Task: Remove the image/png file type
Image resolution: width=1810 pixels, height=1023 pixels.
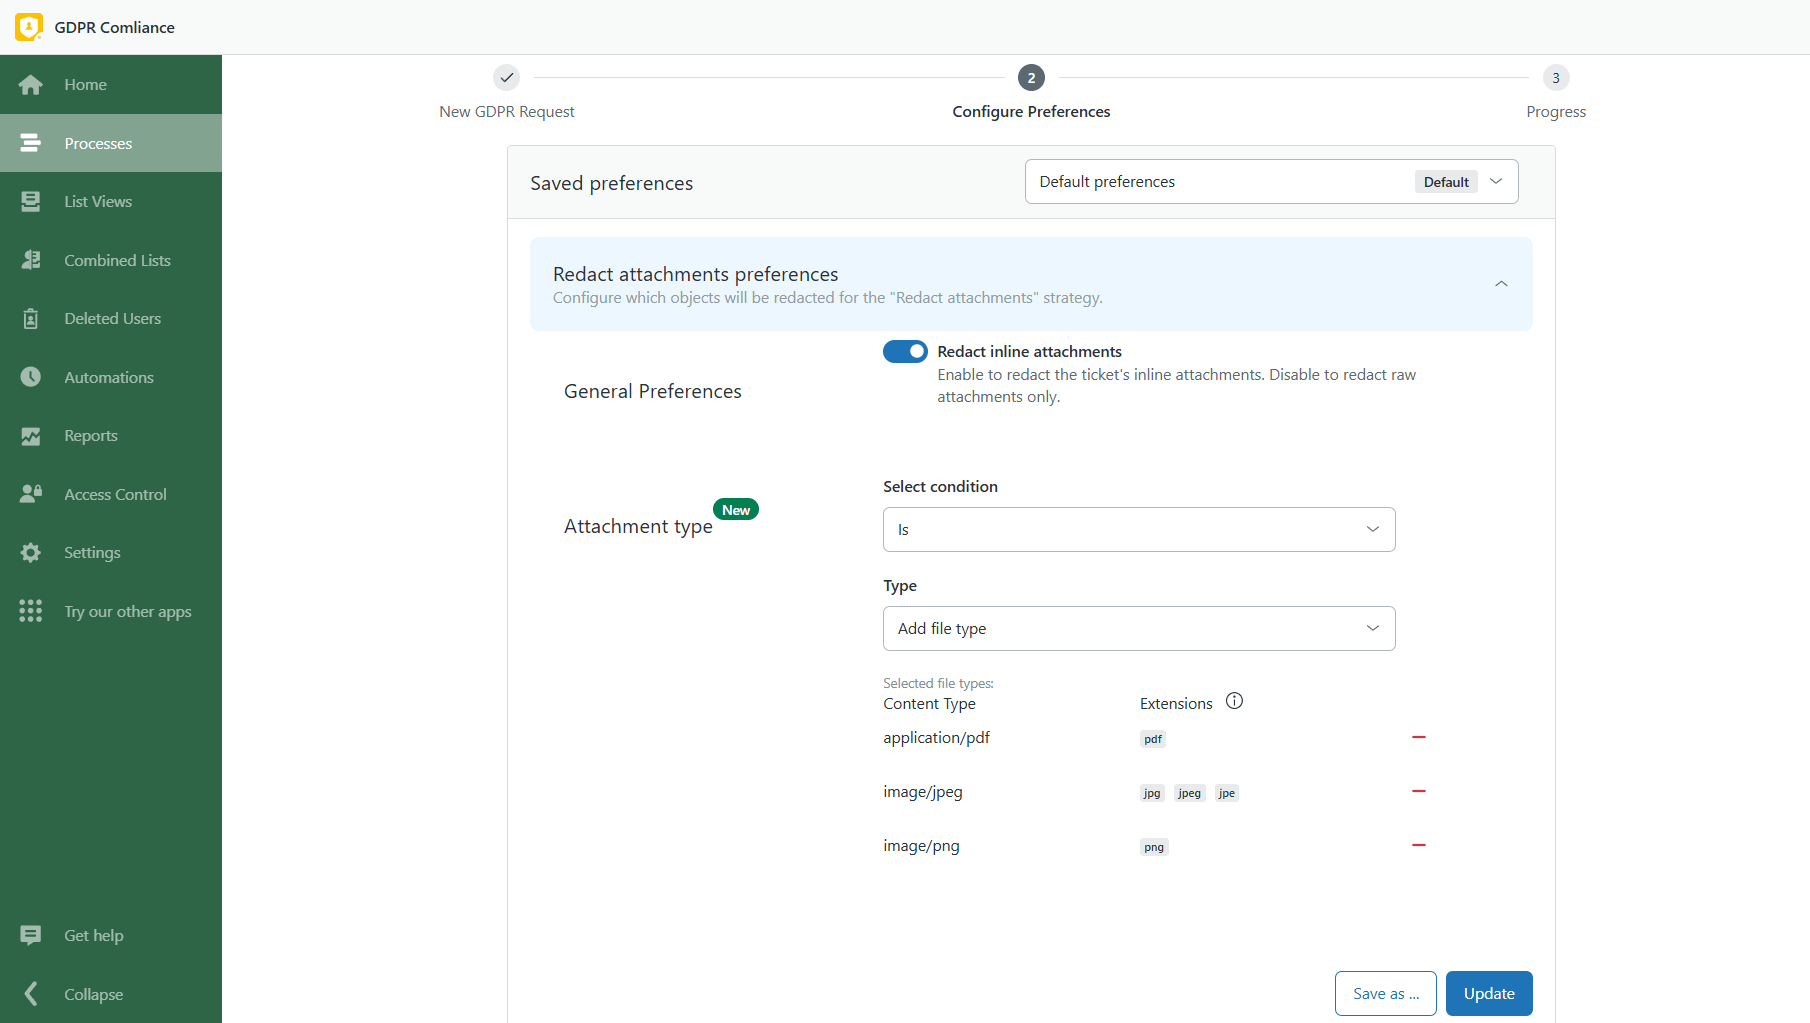Action: (x=1419, y=845)
